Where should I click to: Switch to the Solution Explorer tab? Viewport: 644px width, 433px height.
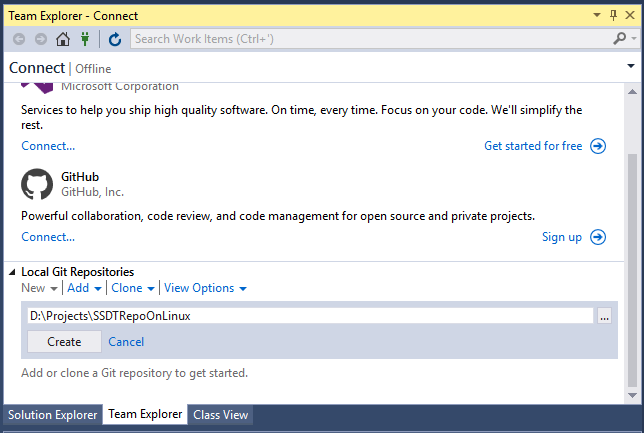tap(53, 415)
